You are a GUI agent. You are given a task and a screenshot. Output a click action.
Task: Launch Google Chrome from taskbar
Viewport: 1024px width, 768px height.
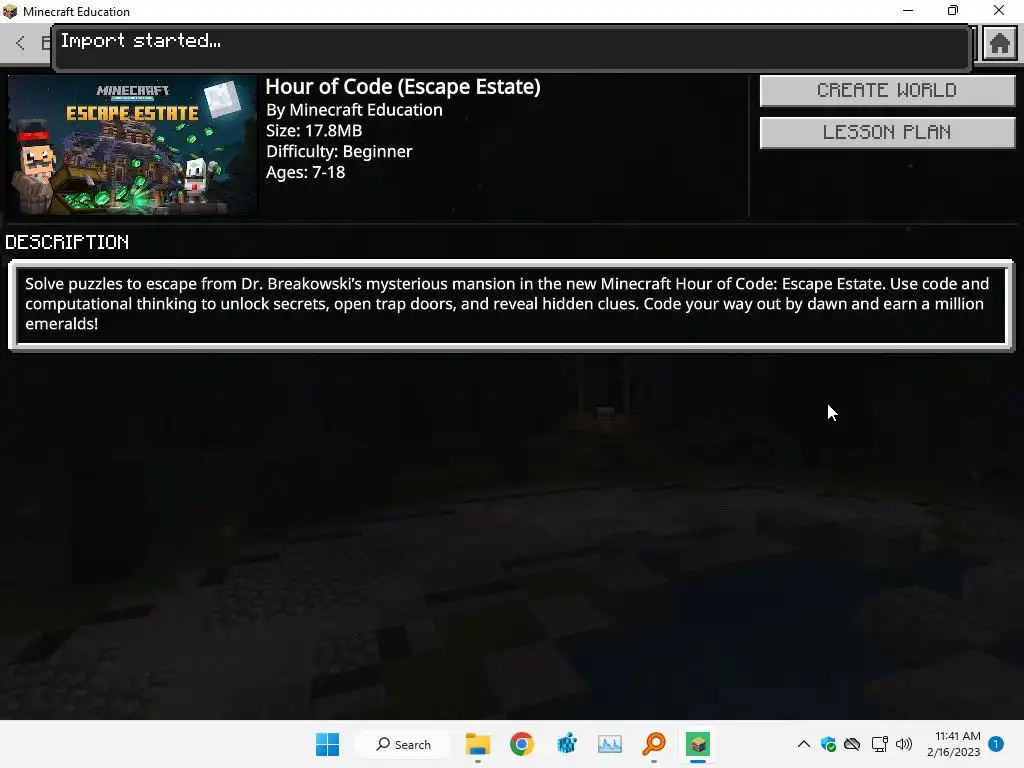[521, 744]
